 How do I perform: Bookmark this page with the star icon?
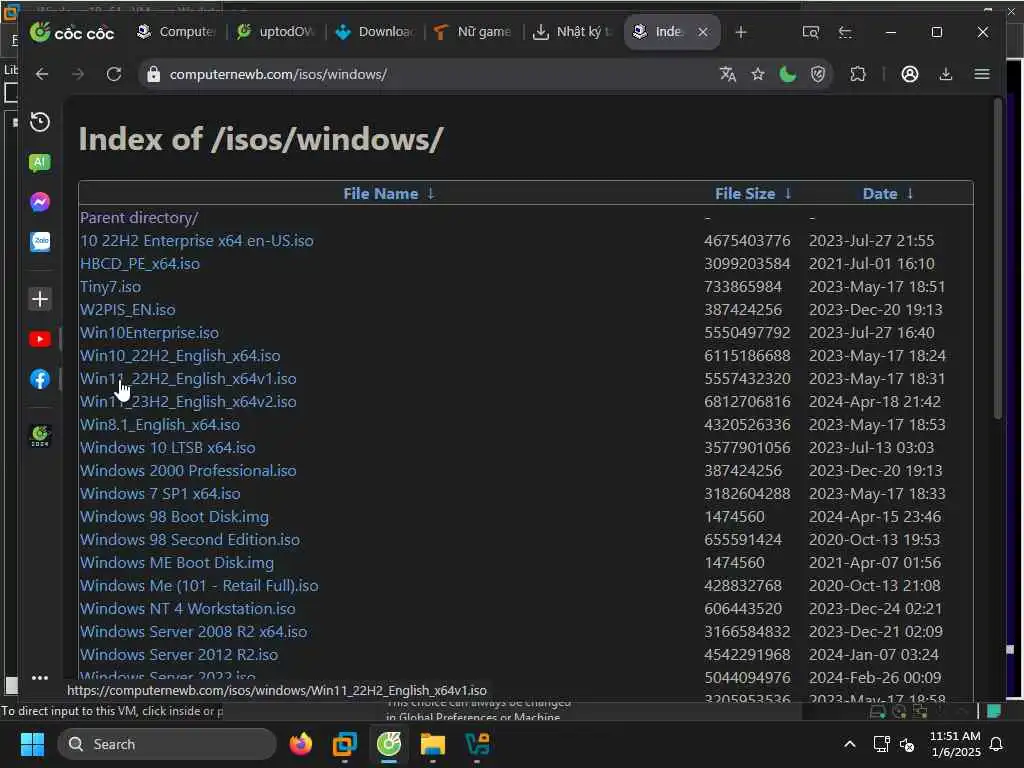point(758,74)
